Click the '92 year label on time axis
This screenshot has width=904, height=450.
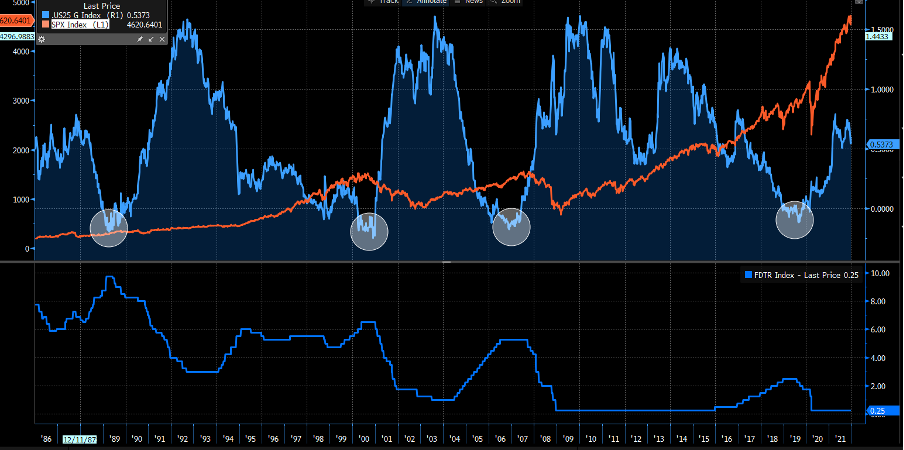tap(182, 439)
